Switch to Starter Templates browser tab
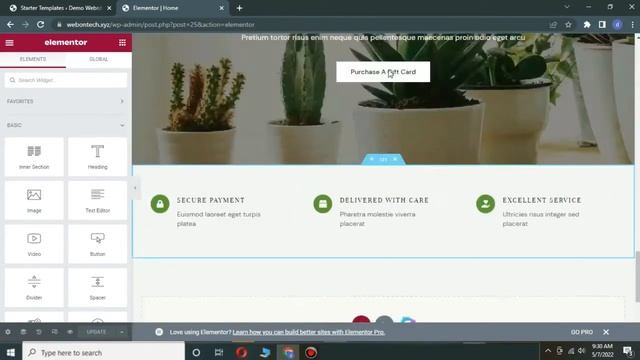640x360 pixels. coord(60,8)
